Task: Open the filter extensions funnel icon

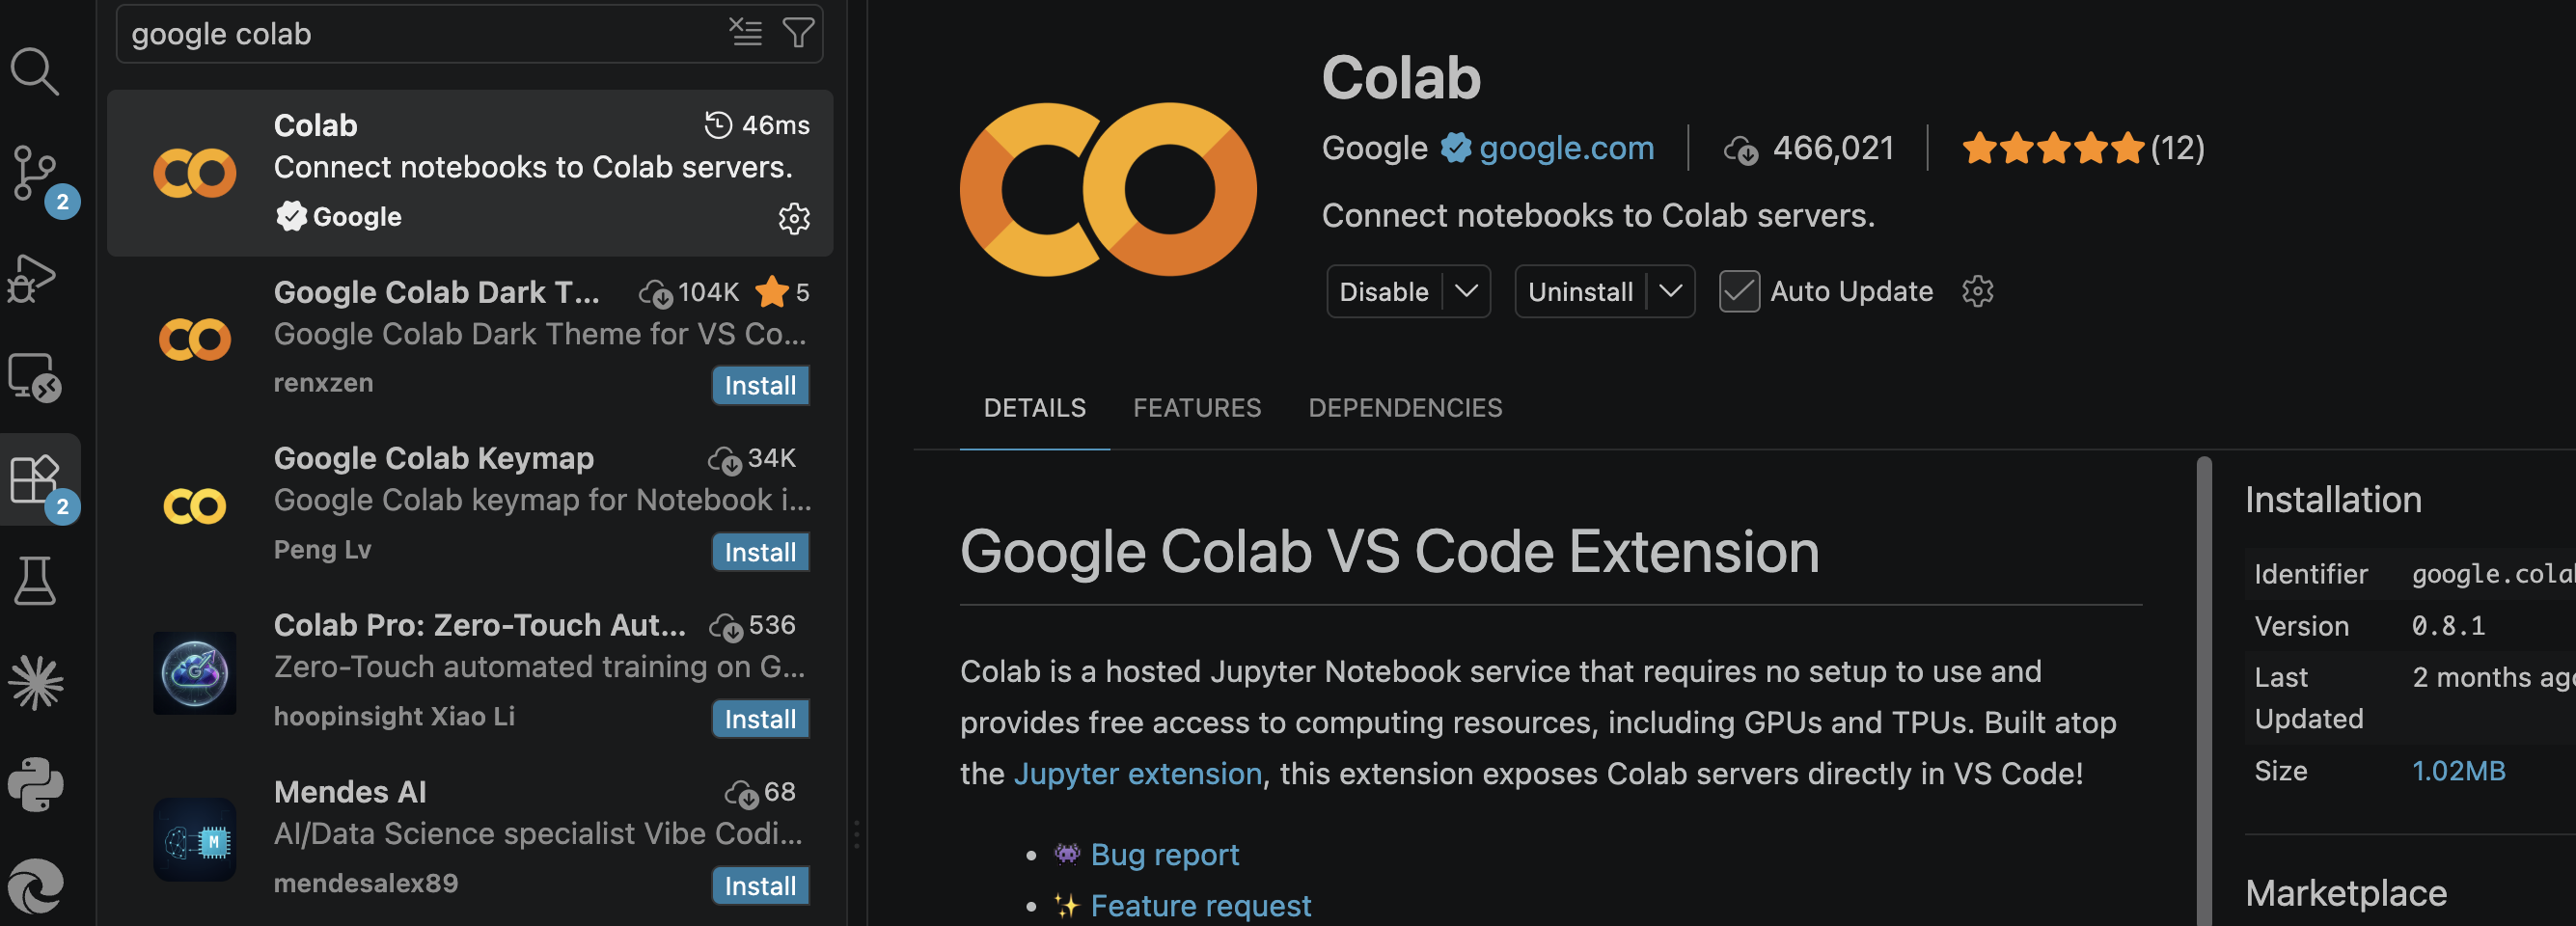Action: [x=798, y=33]
